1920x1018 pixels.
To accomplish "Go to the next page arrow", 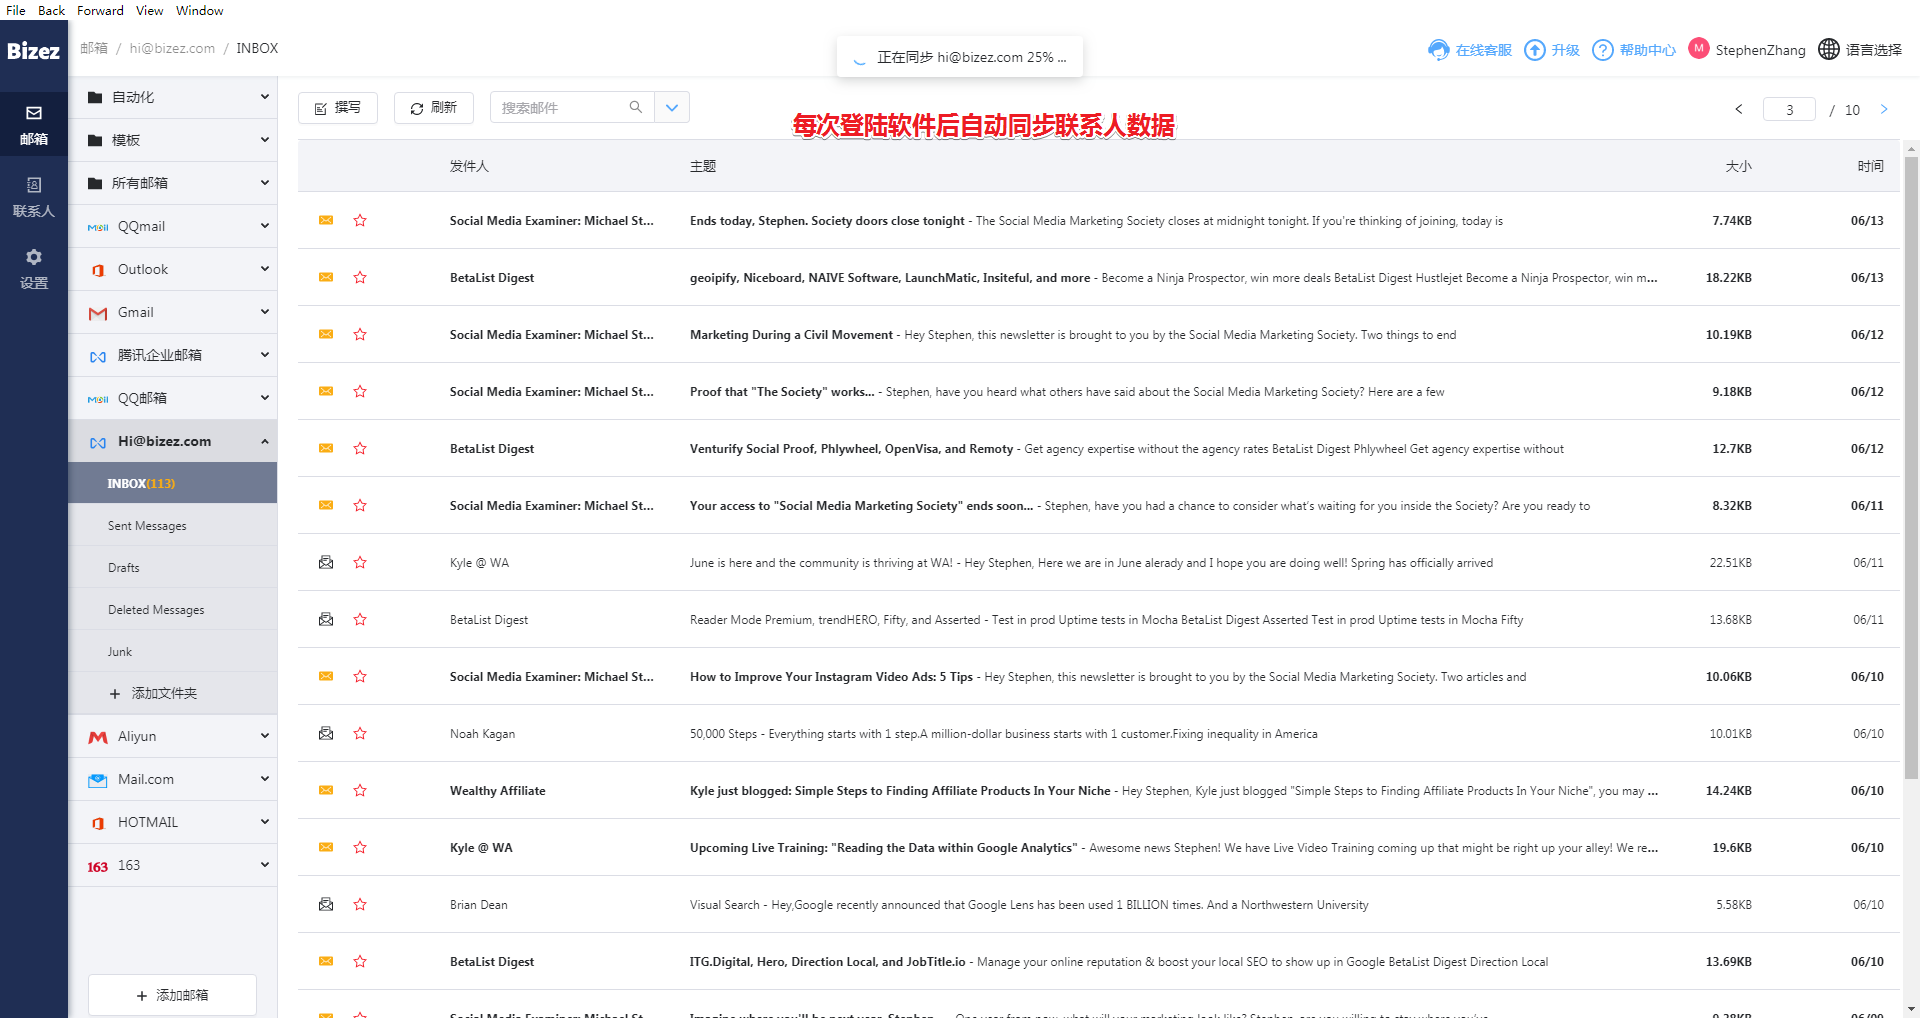I will pos(1884,109).
